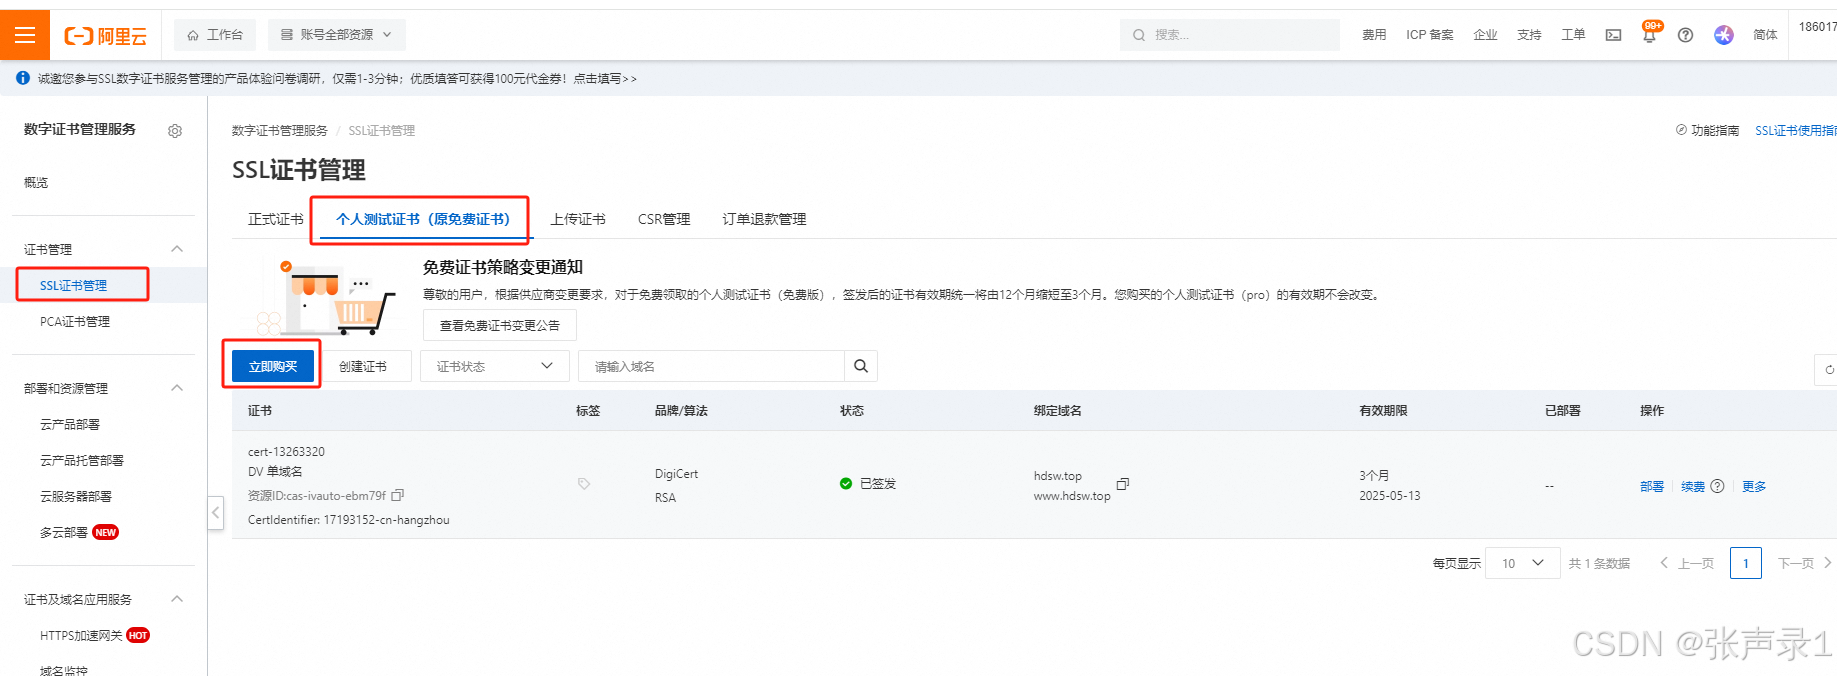
Task: Click the Aliyun logo
Action: 105,36
